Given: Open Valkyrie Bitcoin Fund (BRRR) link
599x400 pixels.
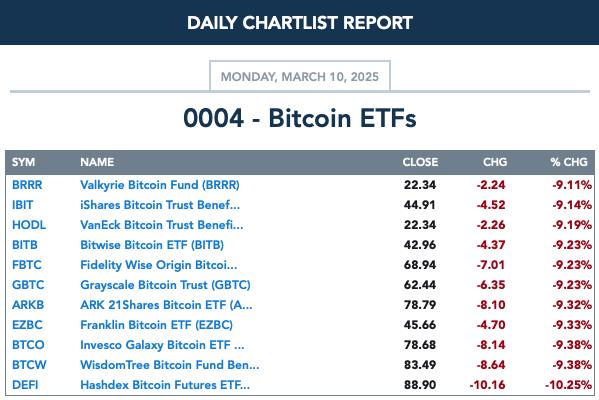Looking at the screenshot, I should [x=160, y=185].
